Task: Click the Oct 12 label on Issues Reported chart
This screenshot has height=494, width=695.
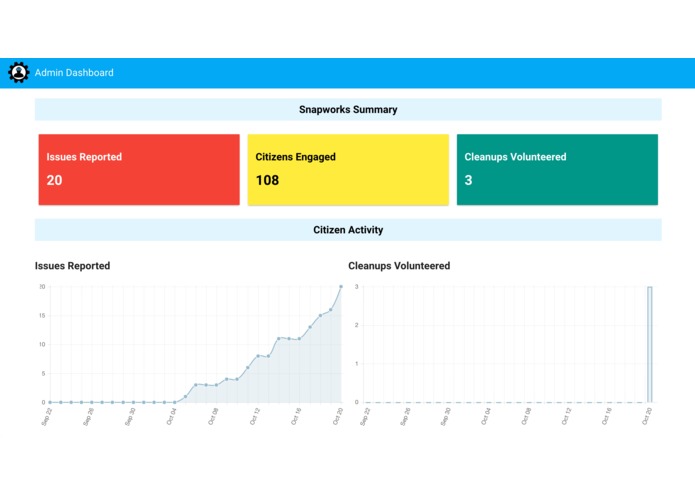Action: tap(255, 417)
